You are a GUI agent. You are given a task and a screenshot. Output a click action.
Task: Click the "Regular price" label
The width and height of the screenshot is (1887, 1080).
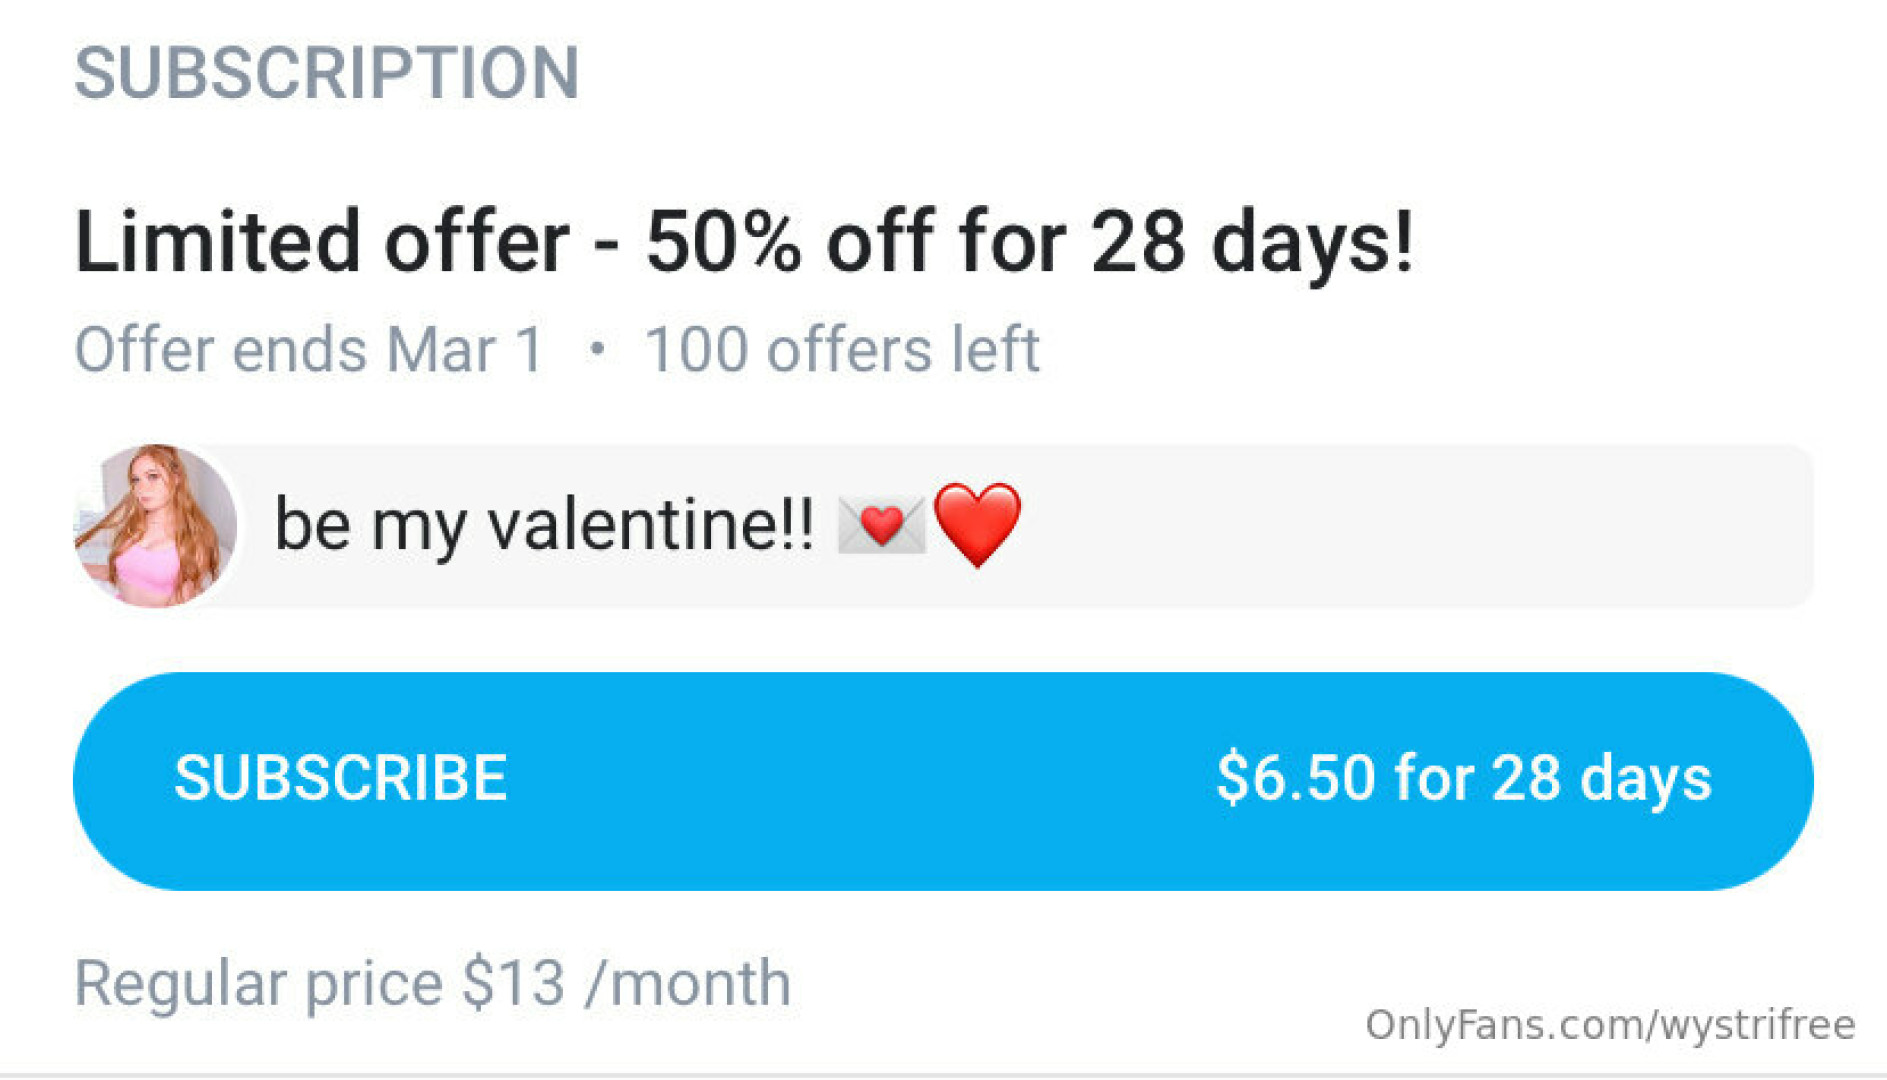coord(258,983)
